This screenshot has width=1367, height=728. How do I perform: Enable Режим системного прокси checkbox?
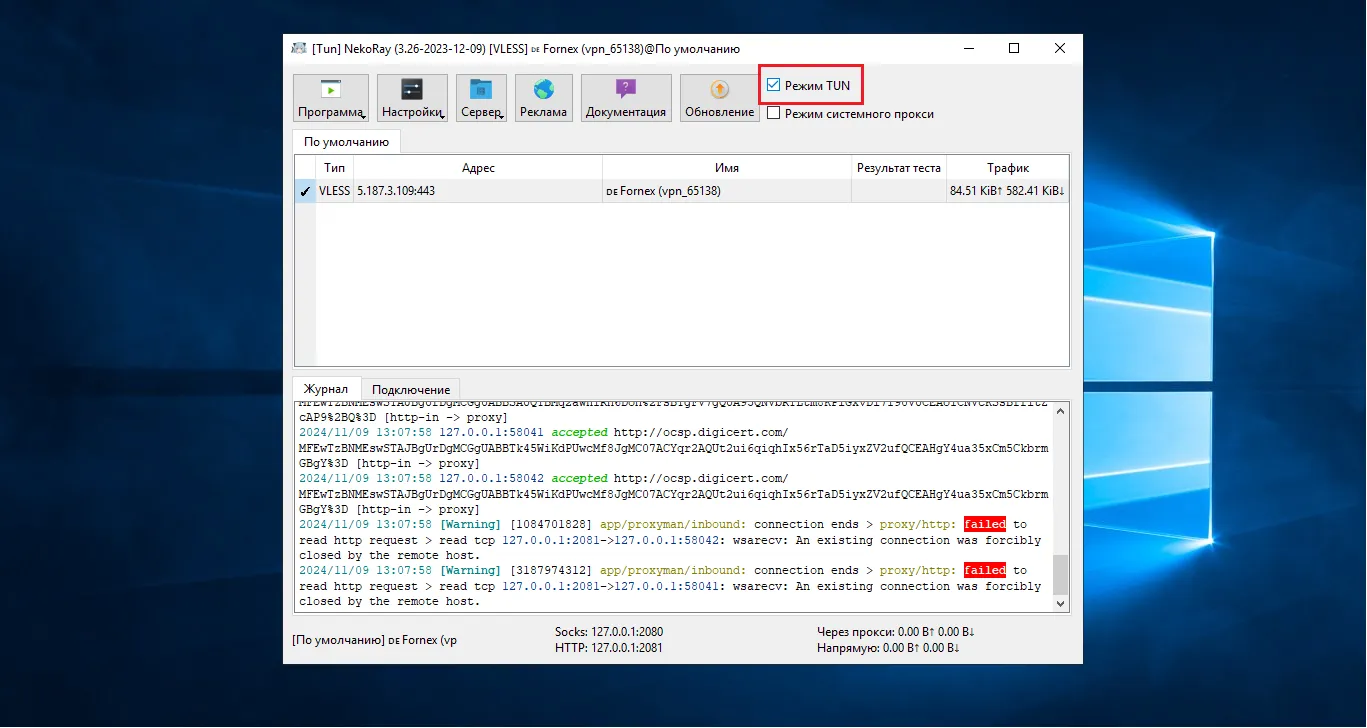click(774, 114)
